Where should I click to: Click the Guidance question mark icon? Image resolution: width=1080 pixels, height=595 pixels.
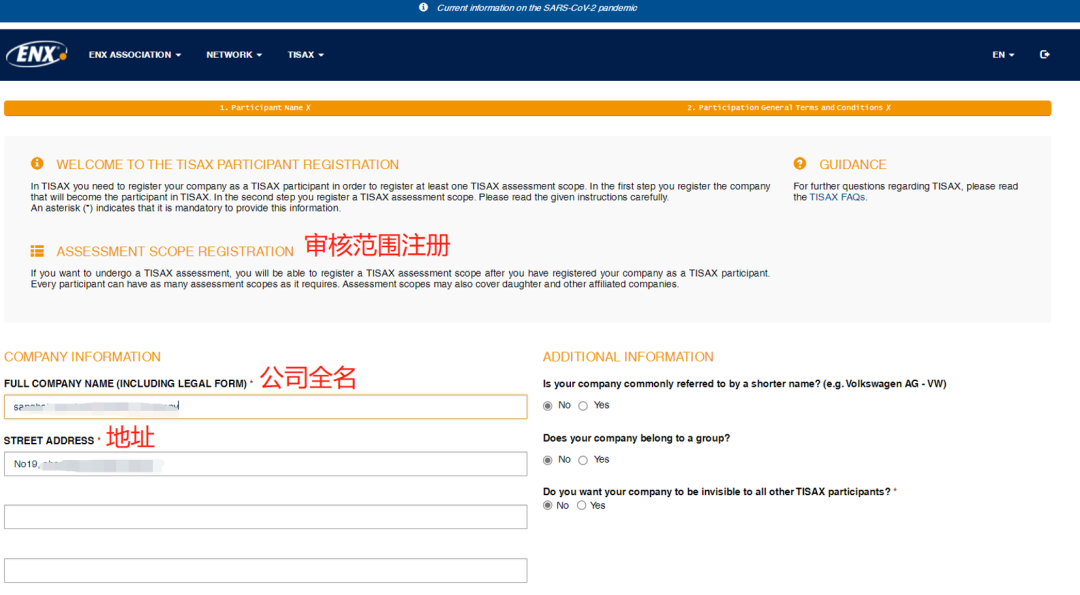[x=800, y=163]
